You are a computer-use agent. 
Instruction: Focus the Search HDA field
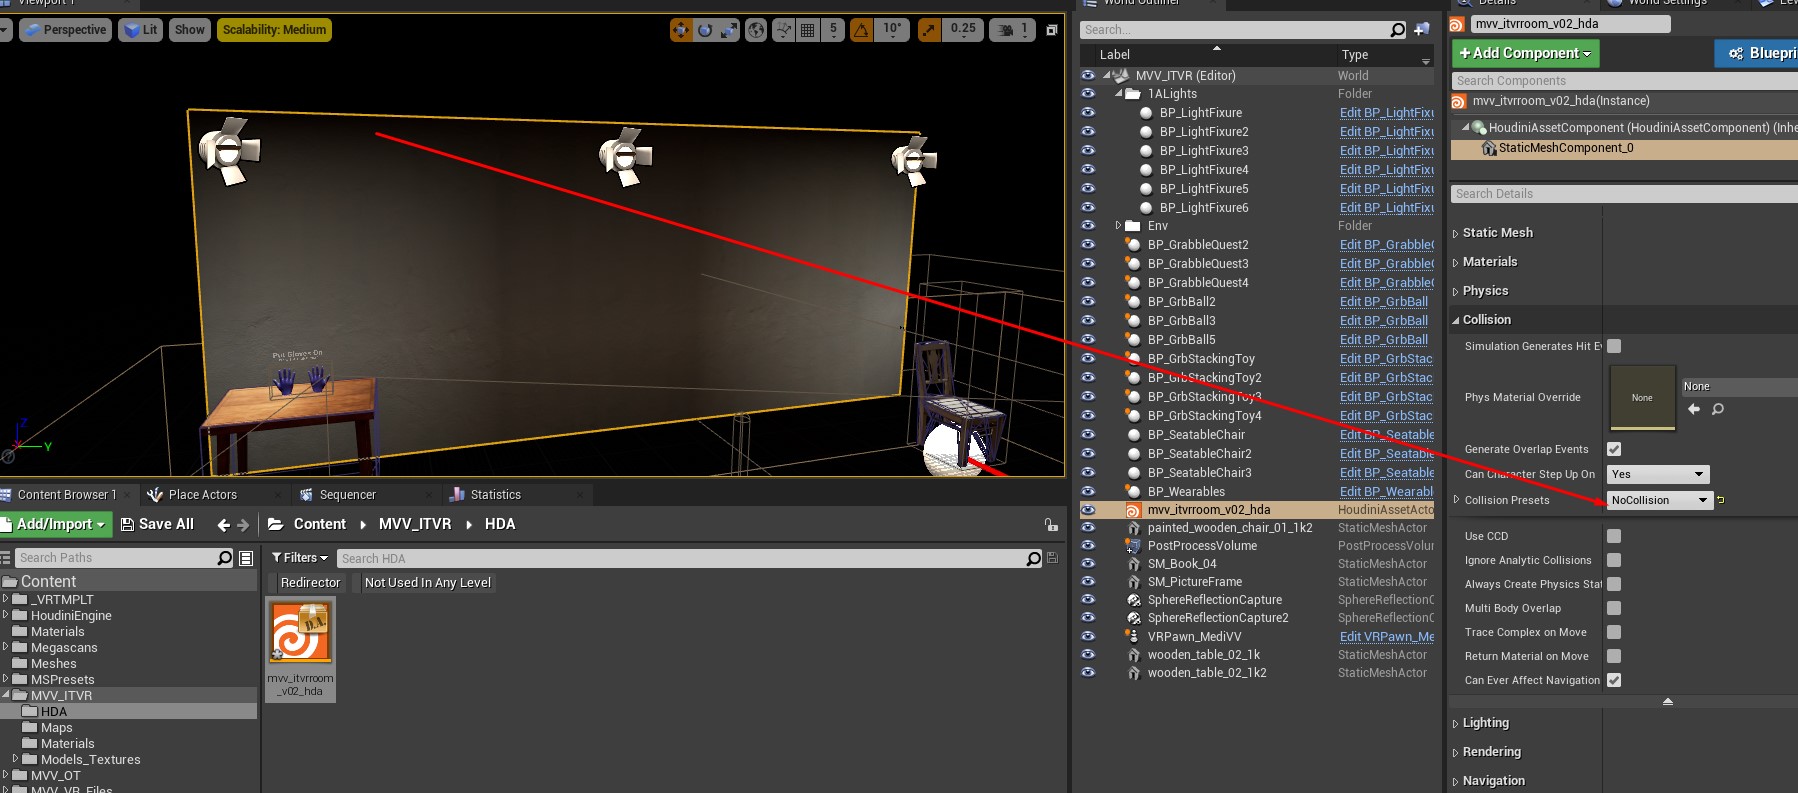[690, 558]
